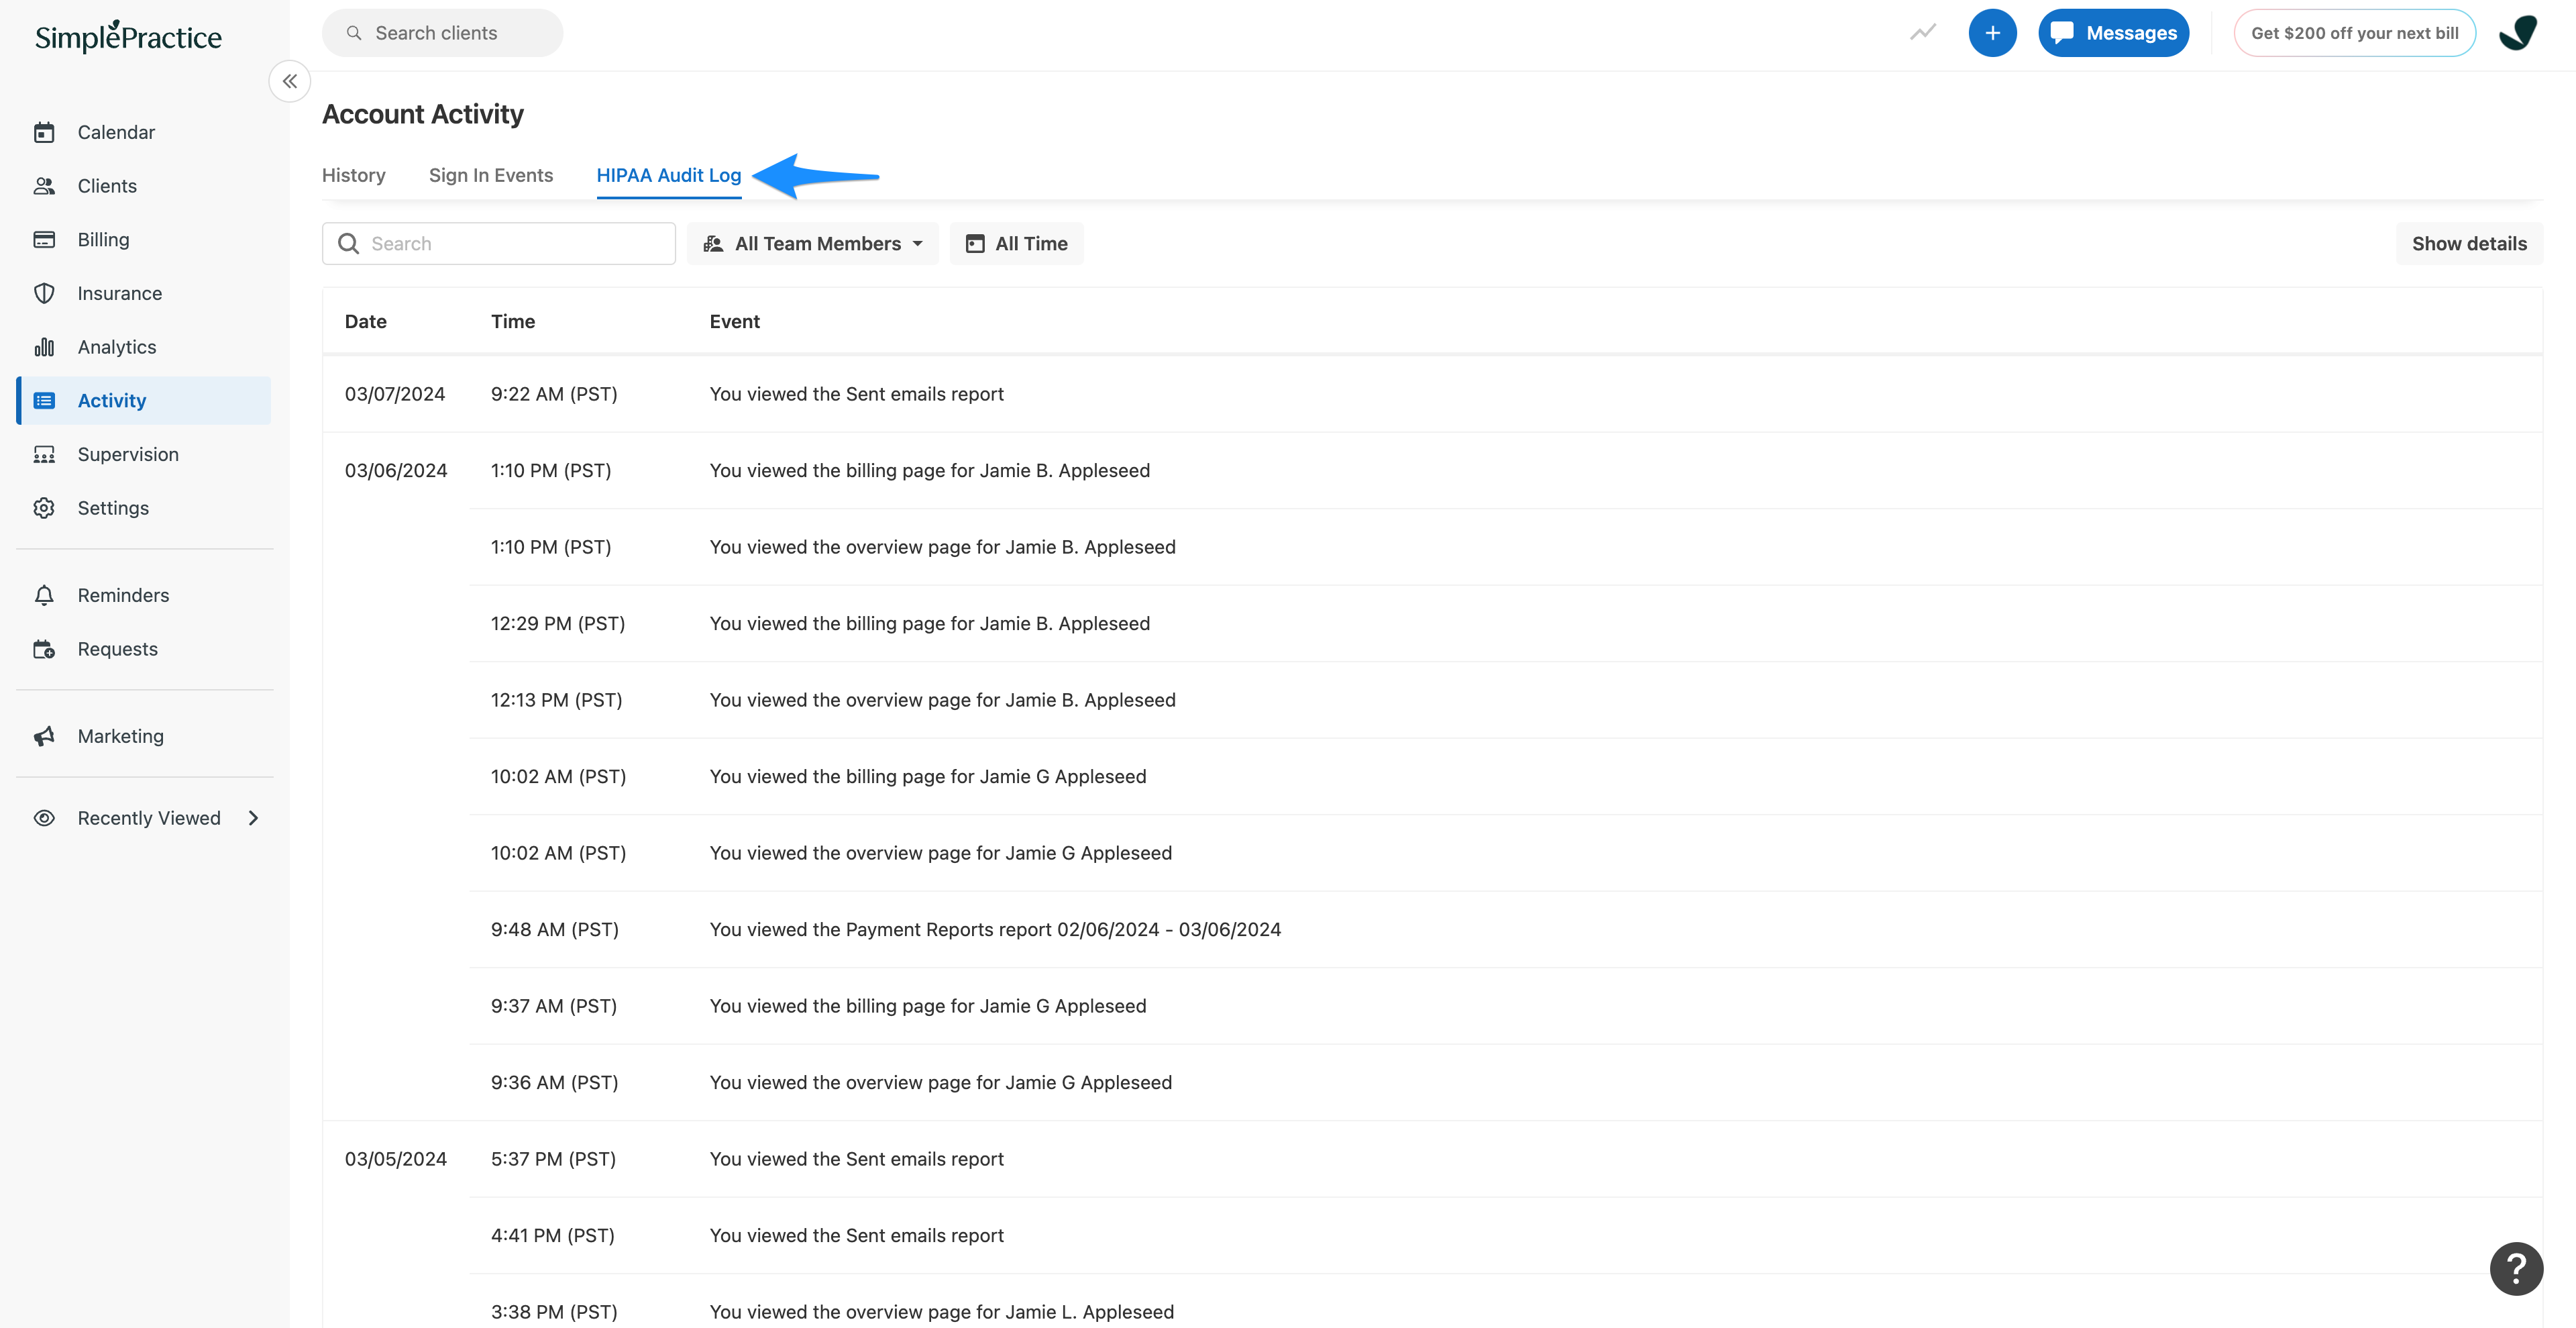This screenshot has width=2576, height=1328.
Task: Click the audit log Search input
Action: point(499,243)
